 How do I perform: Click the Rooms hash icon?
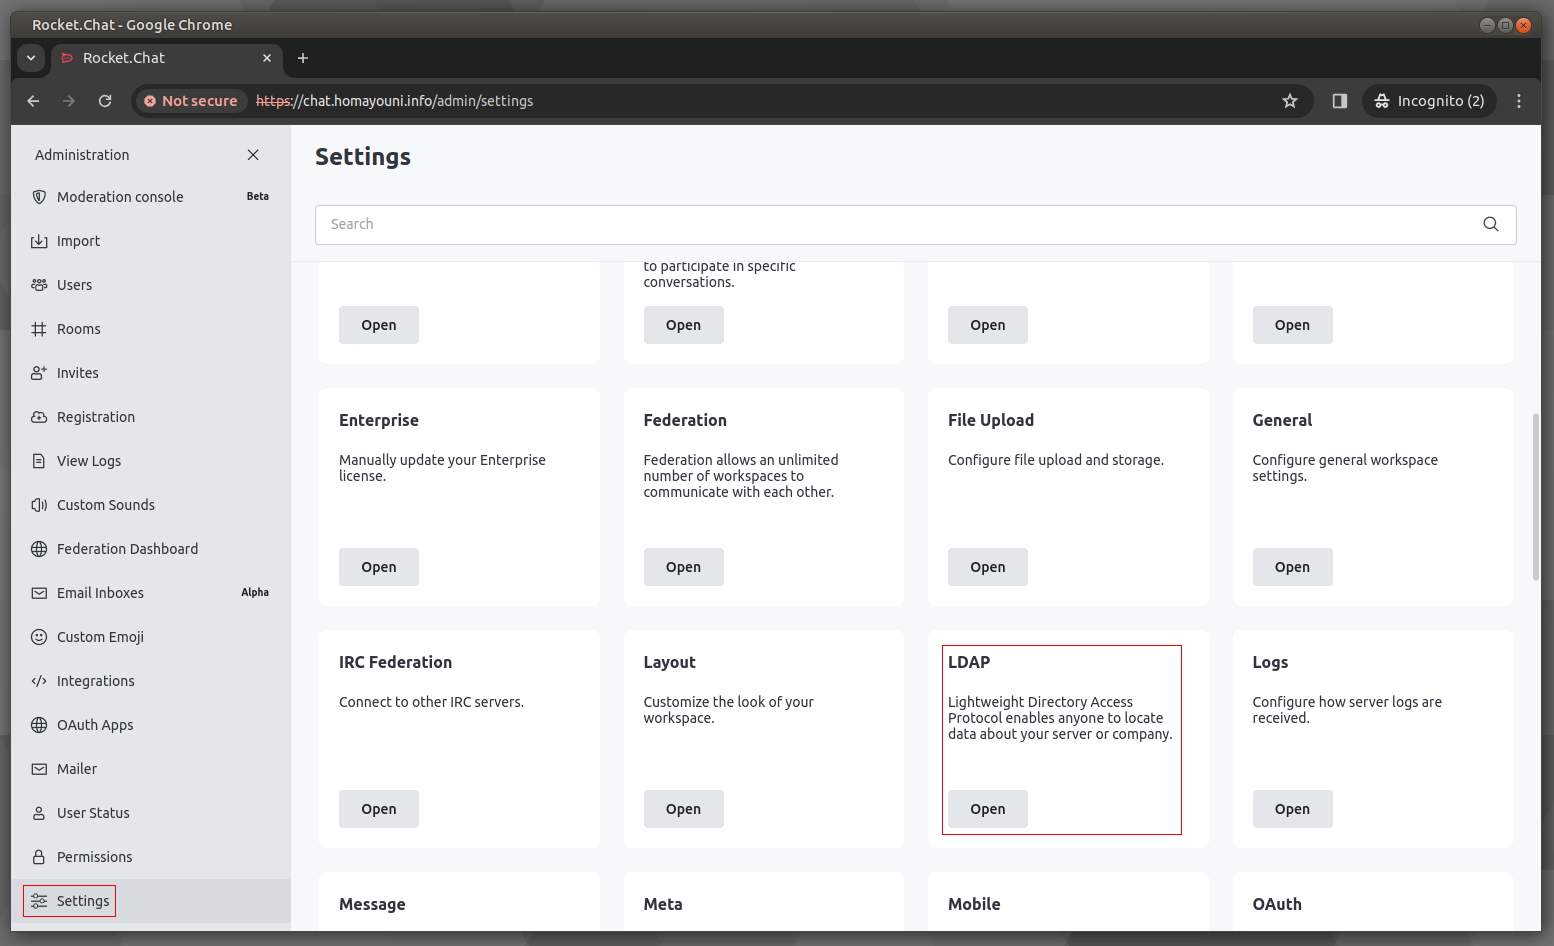[x=39, y=329]
